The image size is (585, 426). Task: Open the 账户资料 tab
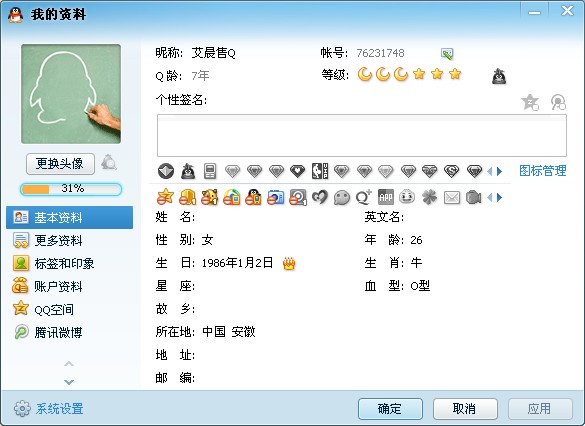(x=69, y=286)
